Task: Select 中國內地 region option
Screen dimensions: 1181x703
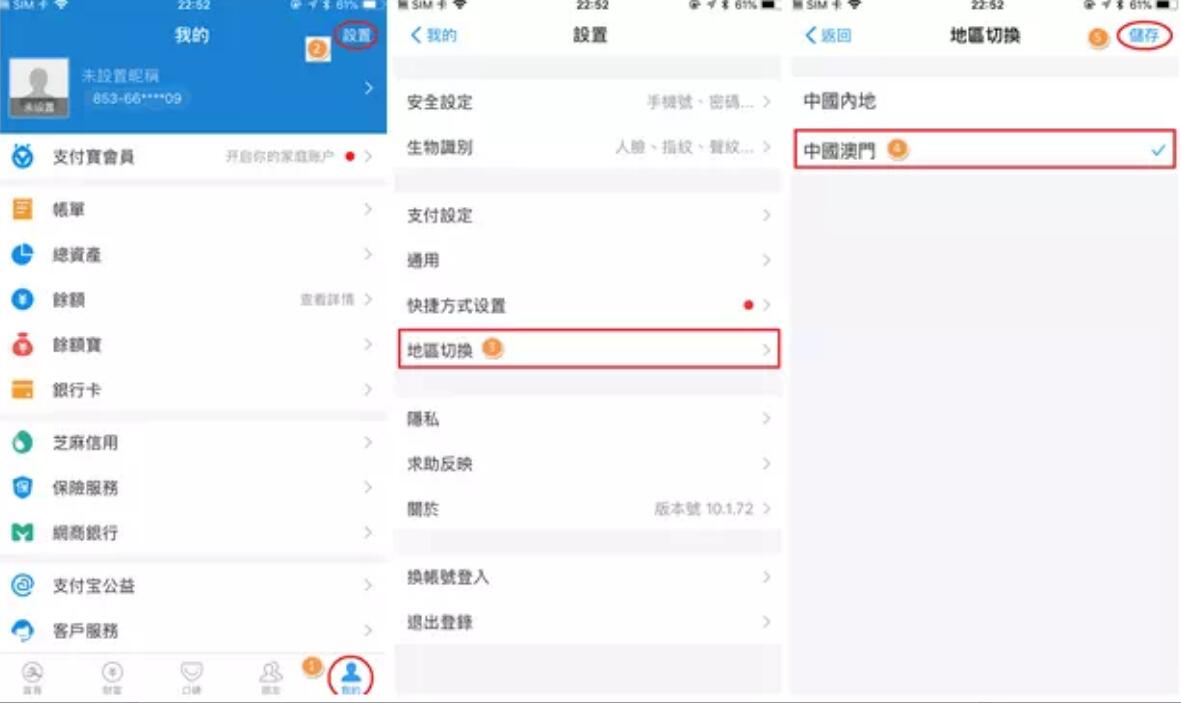Action: tap(984, 101)
